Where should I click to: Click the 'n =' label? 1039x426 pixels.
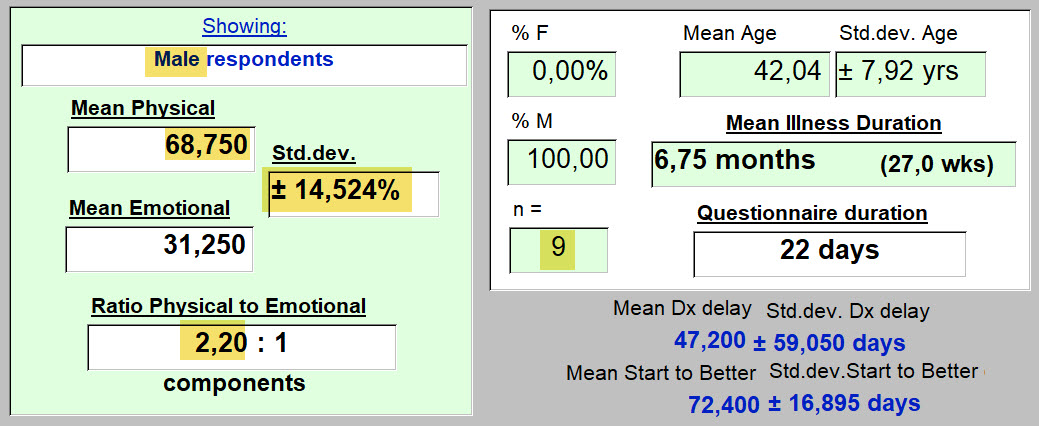[527, 209]
